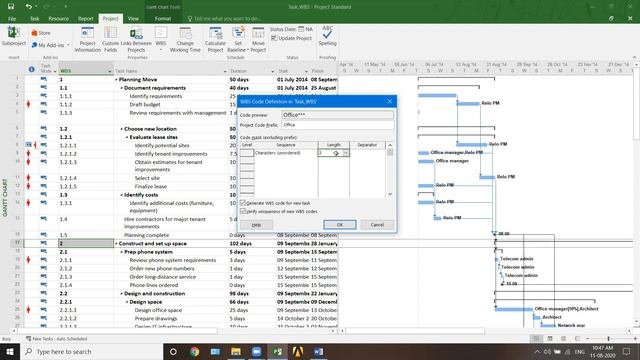Click the Status Date NA field
This screenshot has width=640, height=360.
pos(305,29)
